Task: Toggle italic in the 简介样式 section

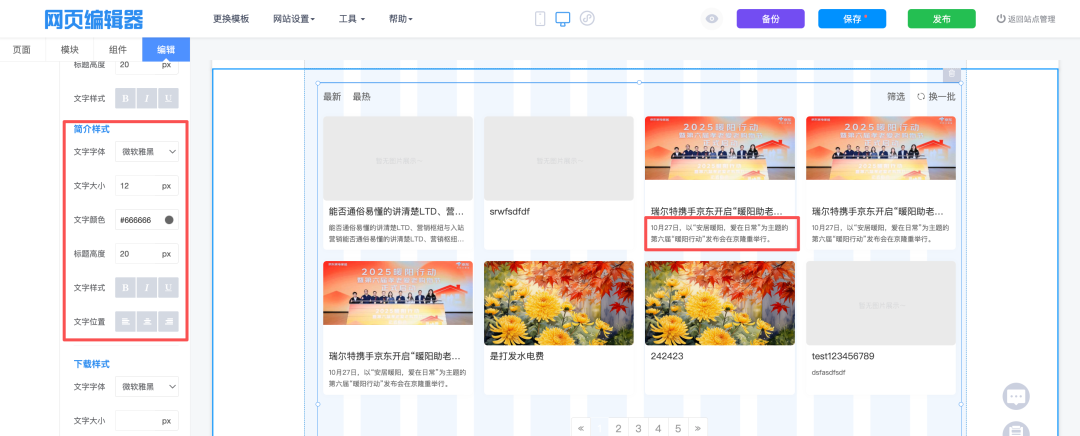Action: (147, 288)
